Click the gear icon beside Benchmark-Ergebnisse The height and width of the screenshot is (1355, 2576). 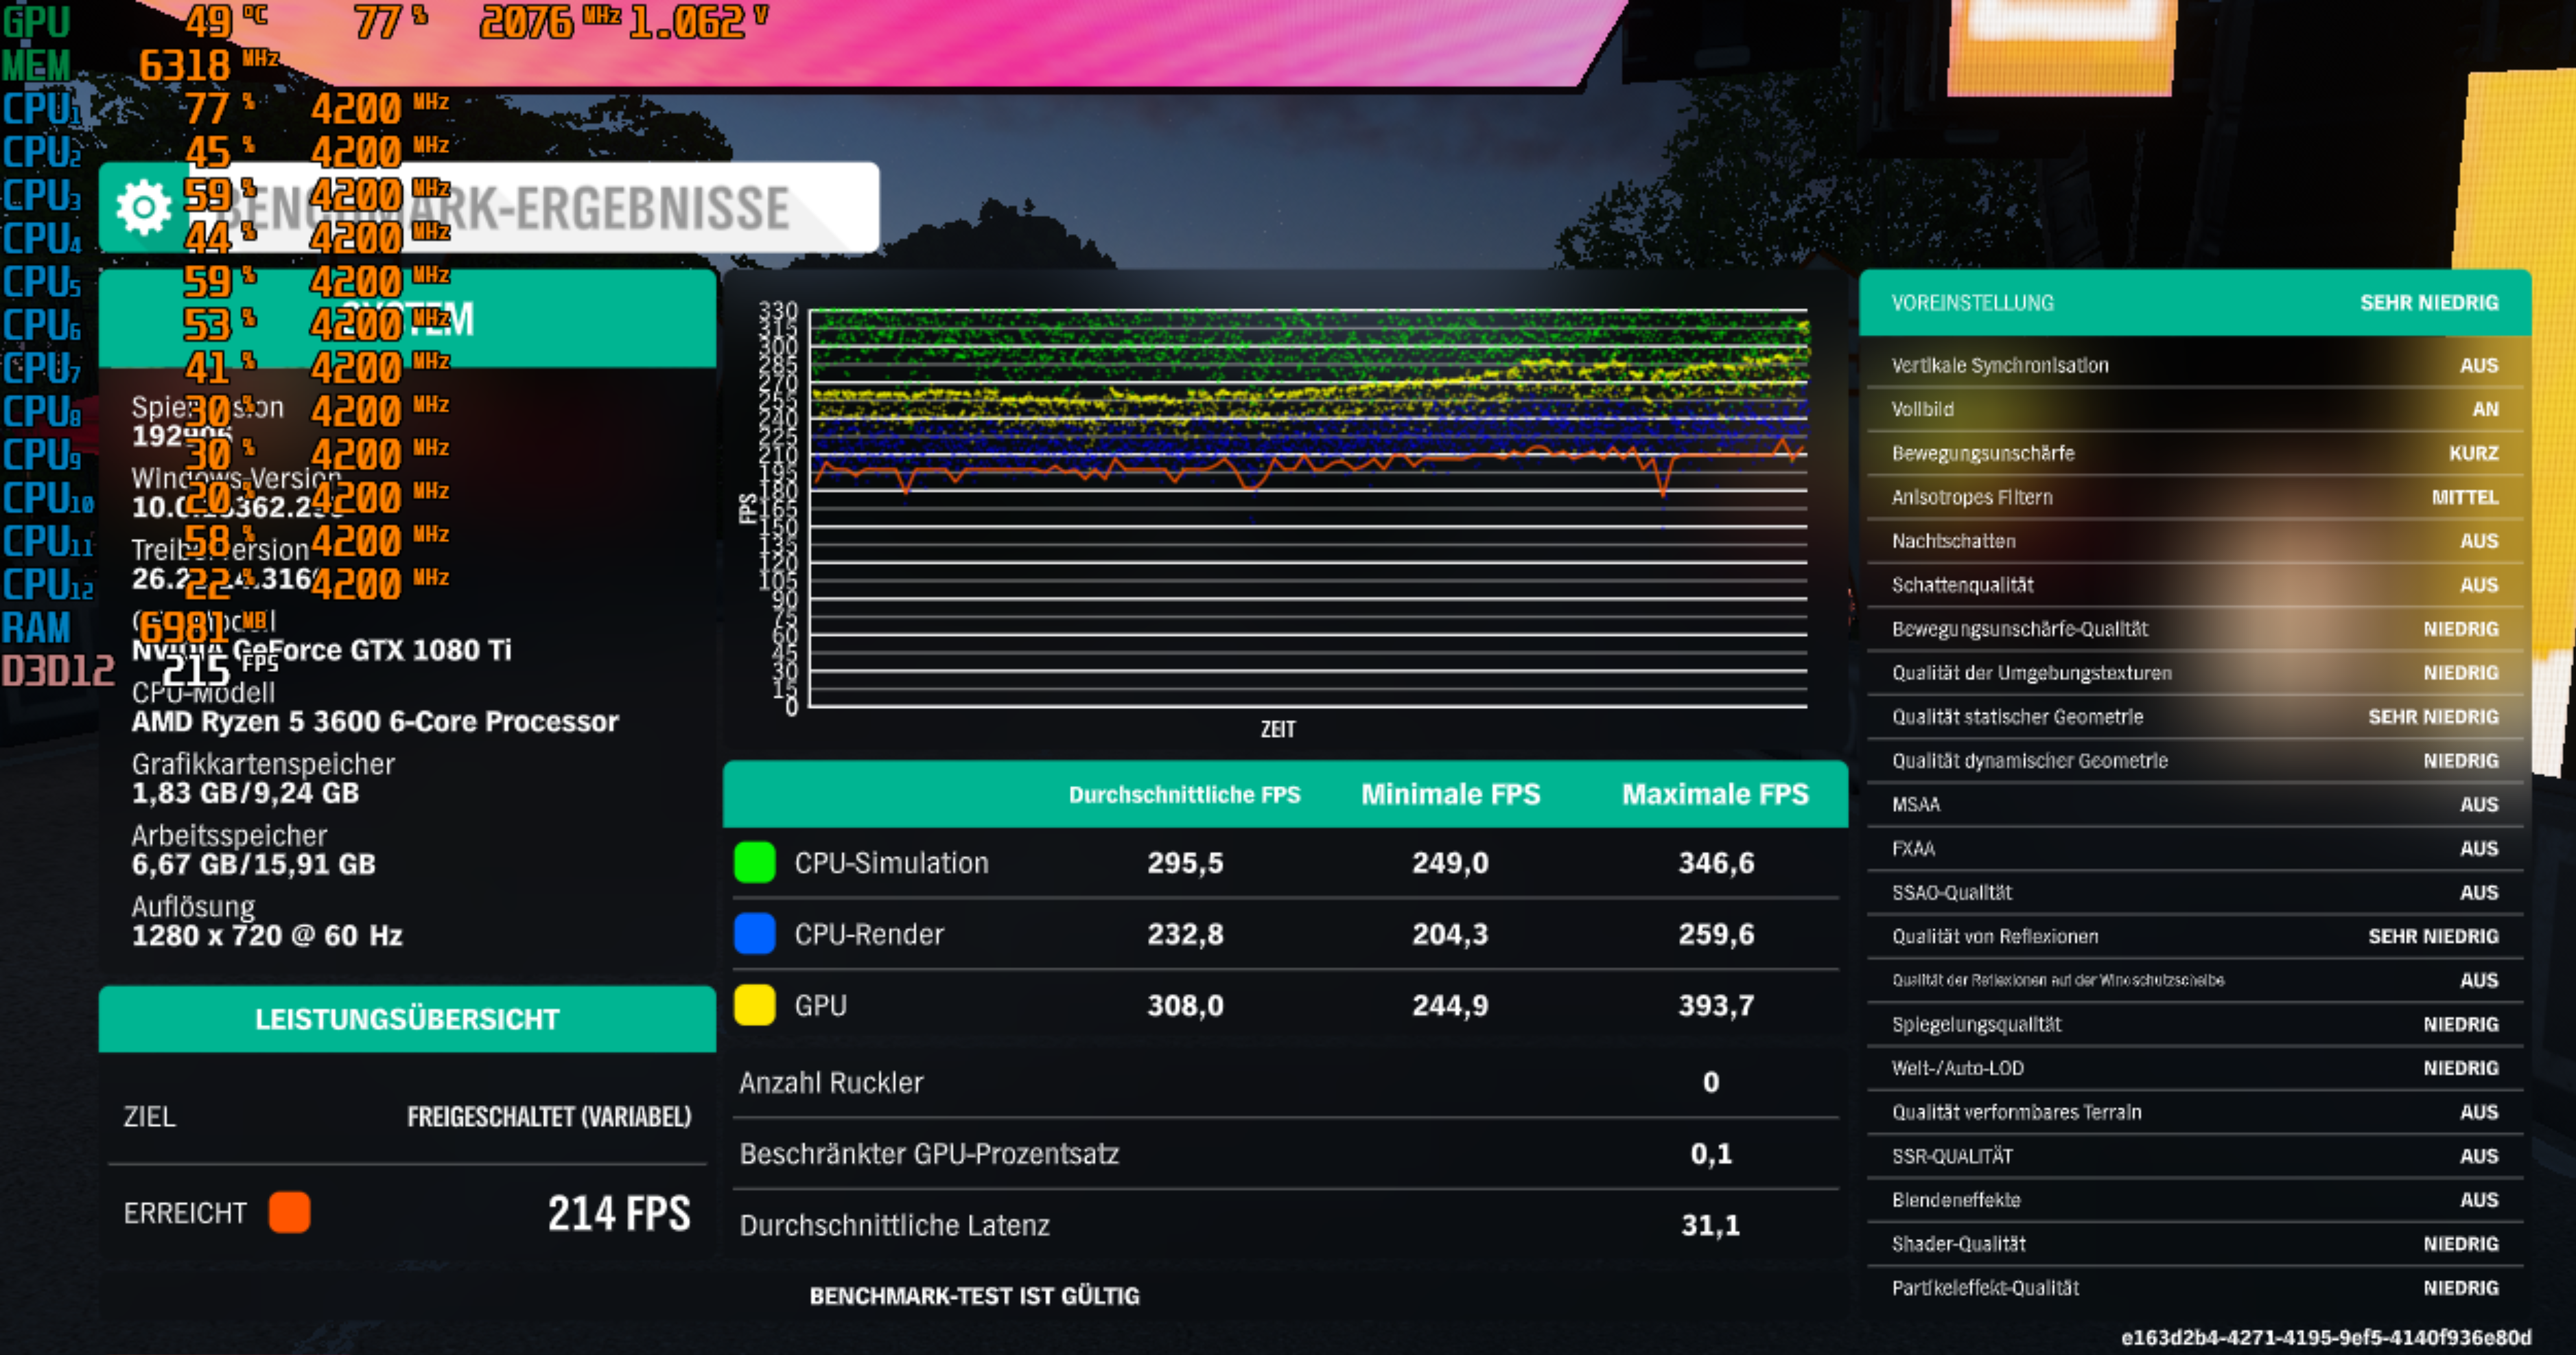[144, 208]
